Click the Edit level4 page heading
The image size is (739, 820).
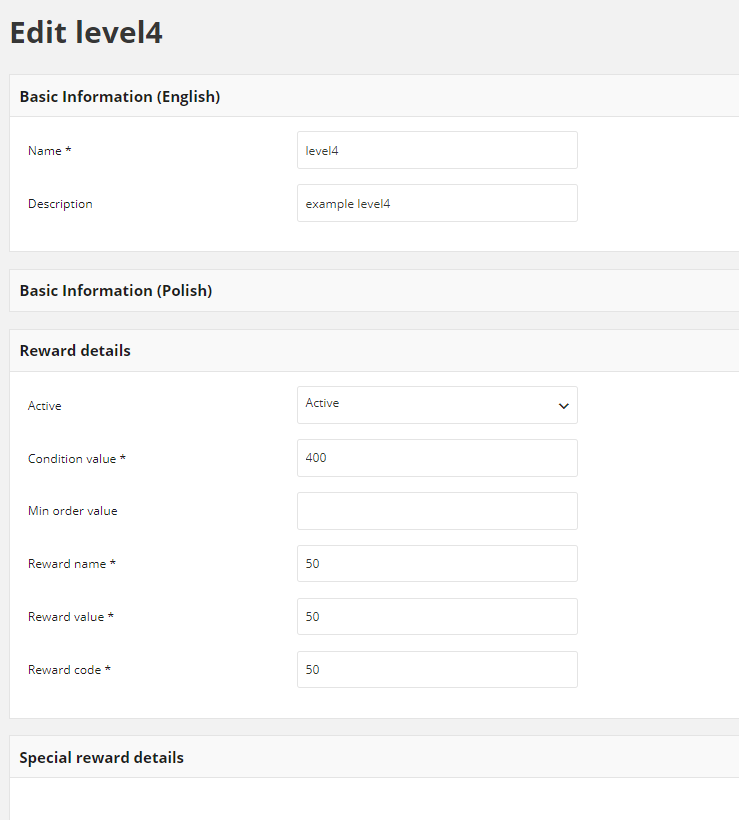point(86,32)
